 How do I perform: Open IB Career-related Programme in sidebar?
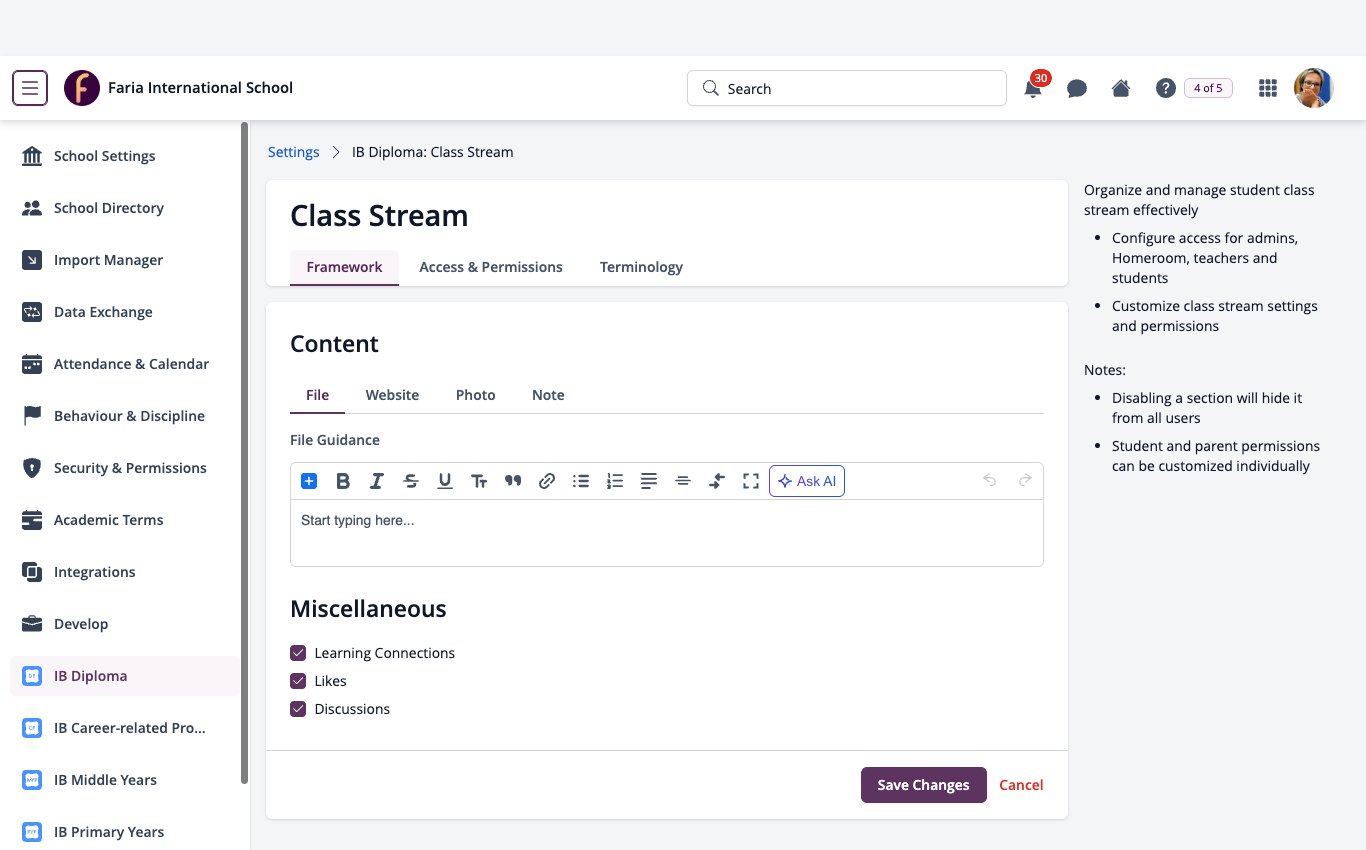125,728
